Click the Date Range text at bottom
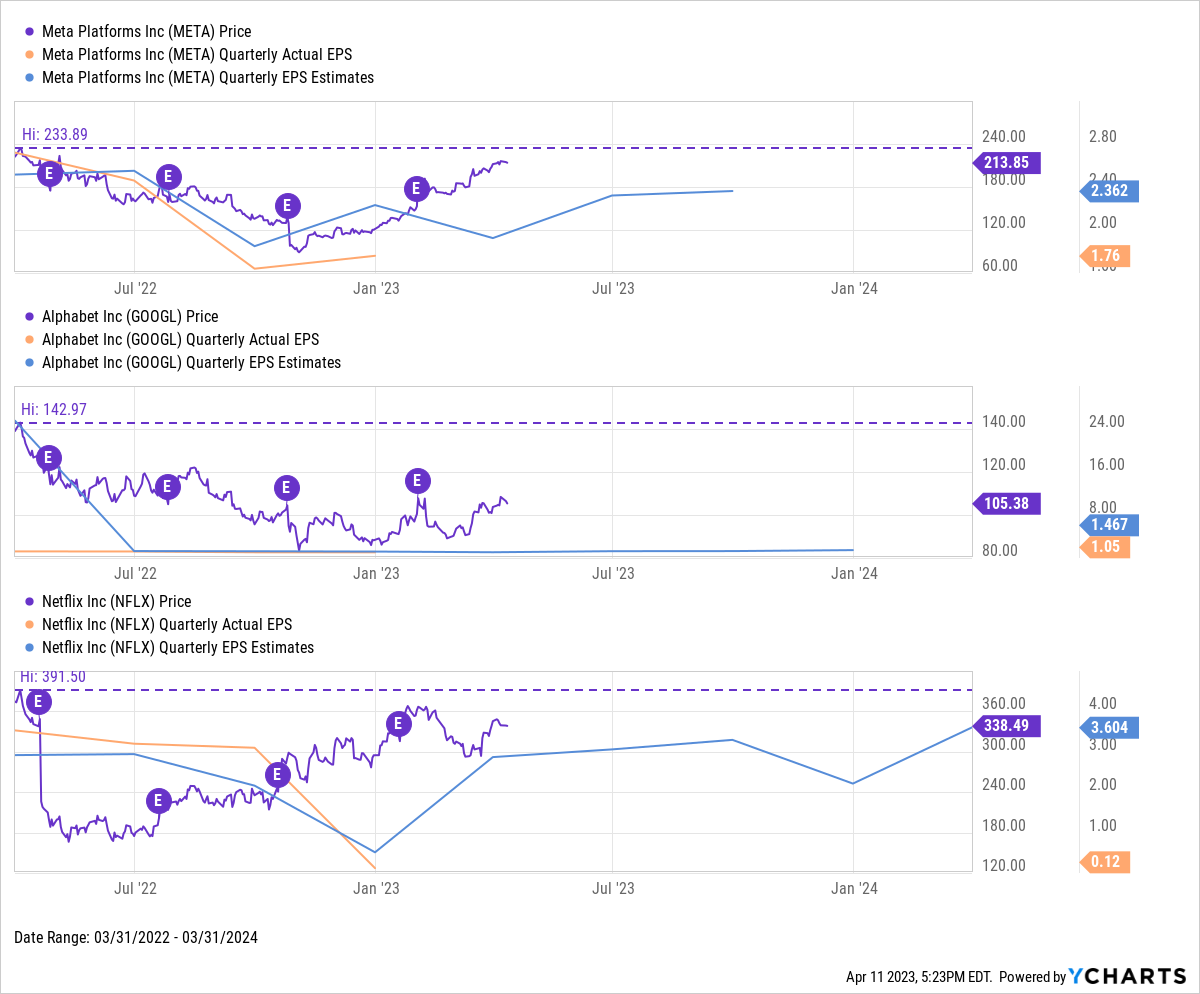This screenshot has width=1200, height=994. coord(136,937)
